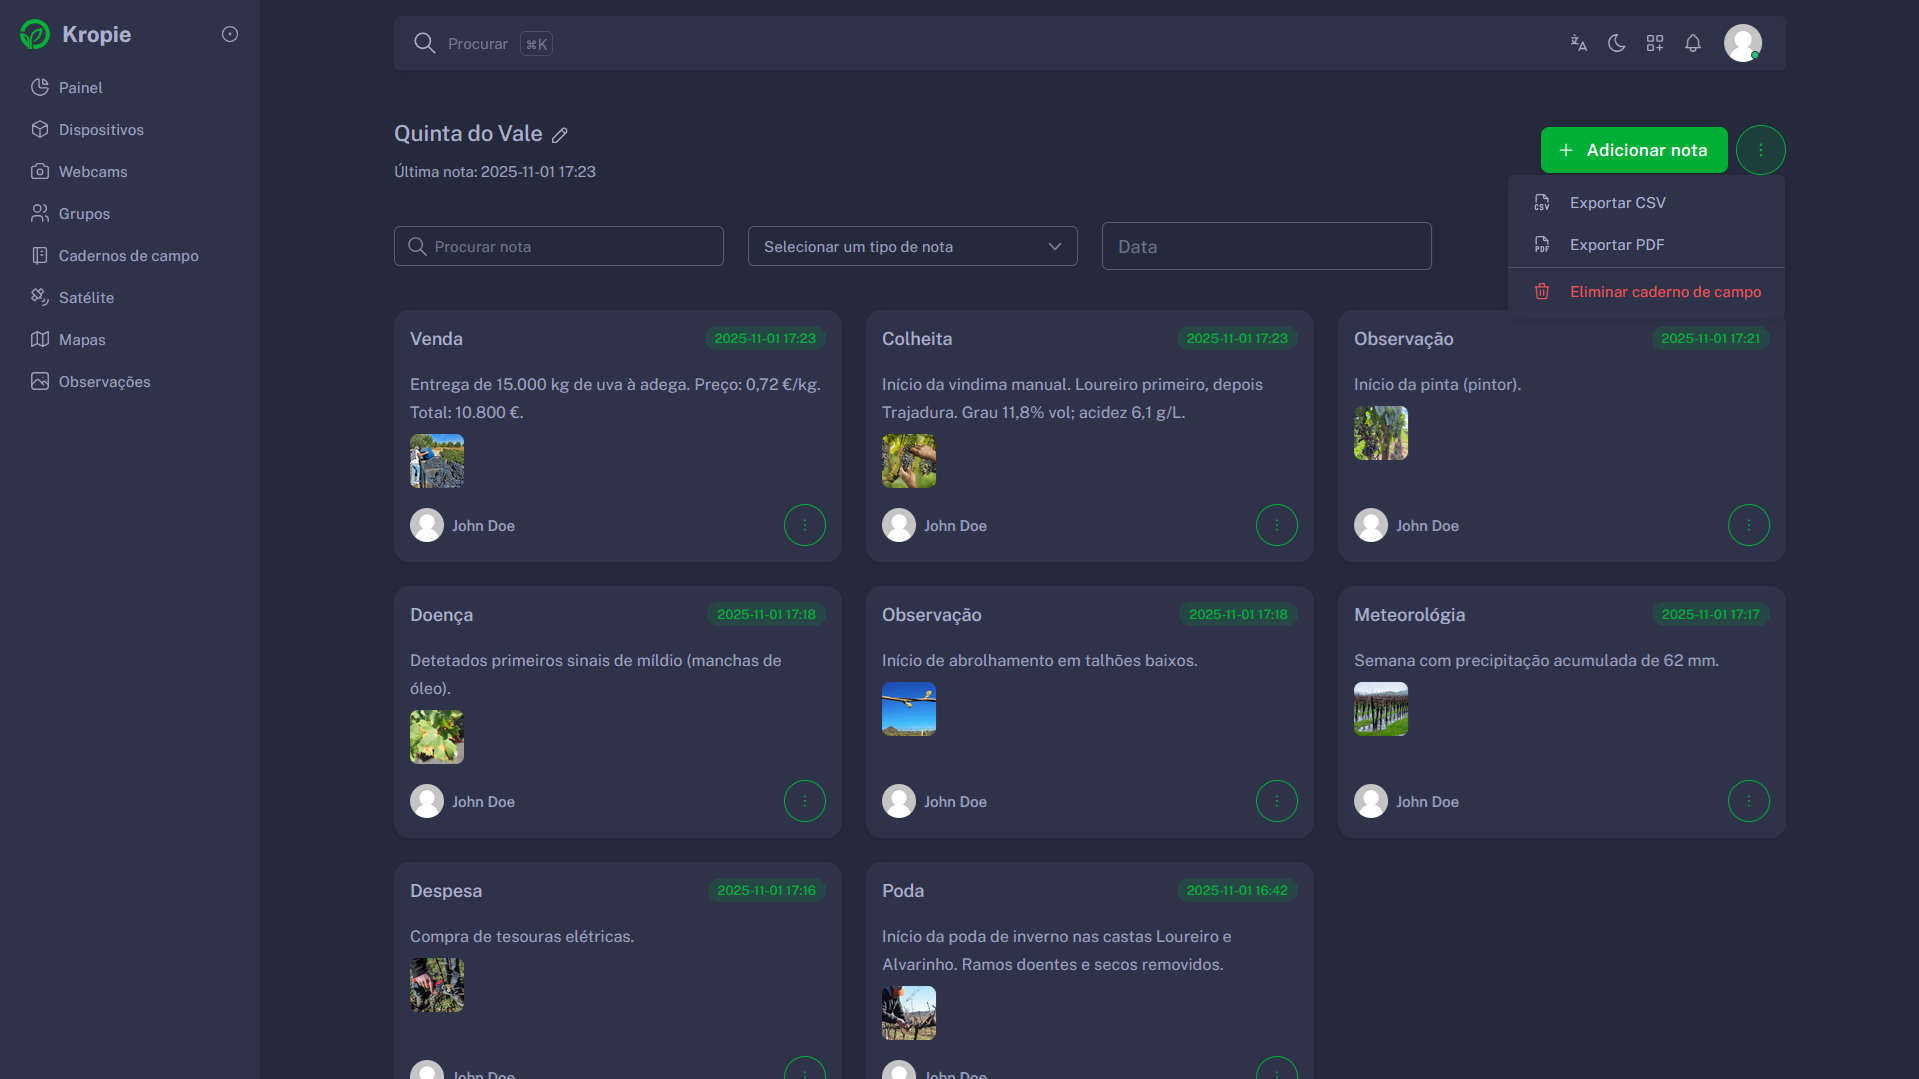Open options menu on Meteorológia note
This screenshot has height=1079, width=1919.
(1748, 801)
